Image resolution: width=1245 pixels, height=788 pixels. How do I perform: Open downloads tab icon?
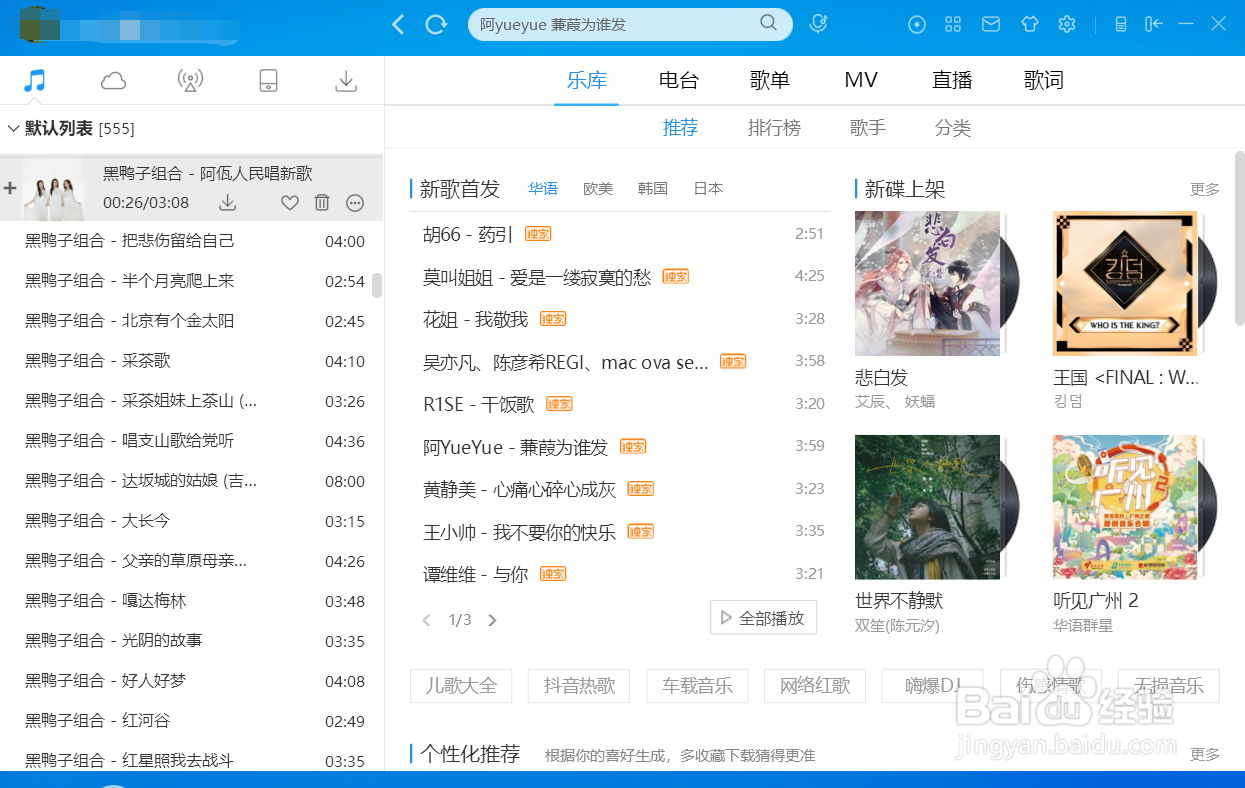click(346, 81)
